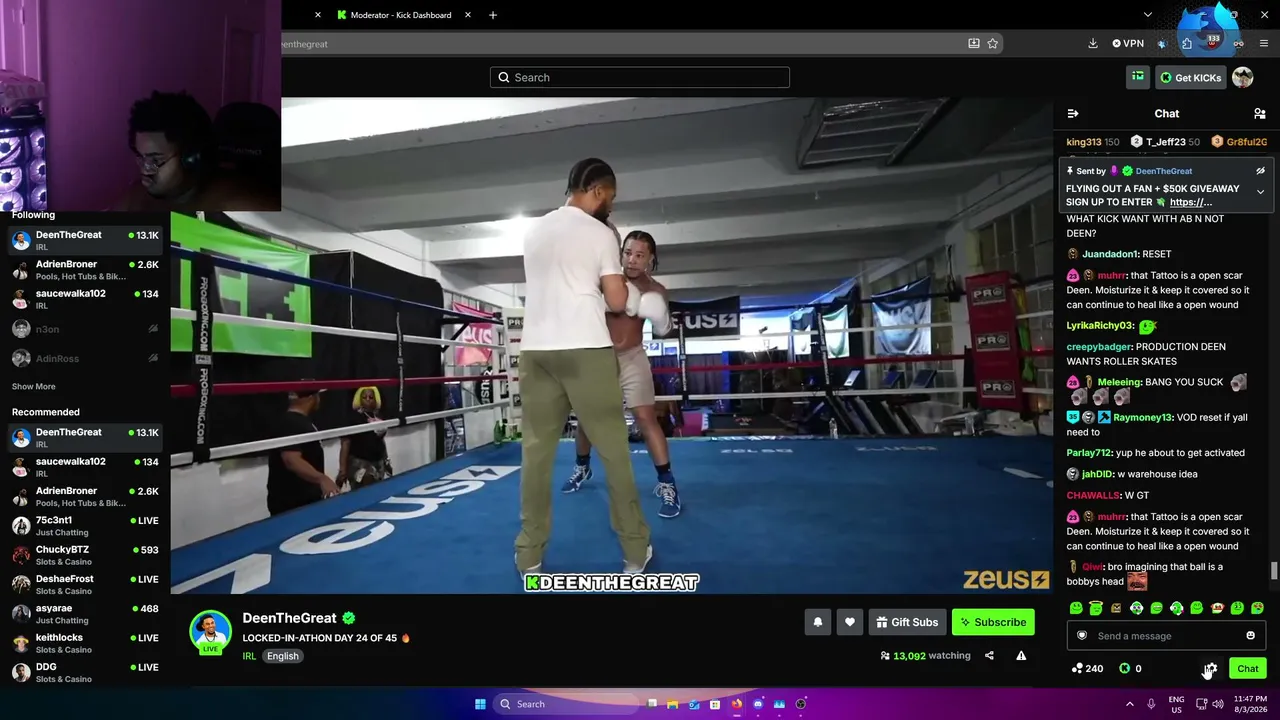Report the stream with the warning icon
Image resolution: width=1280 pixels, height=720 pixels.
(1021, 656)
